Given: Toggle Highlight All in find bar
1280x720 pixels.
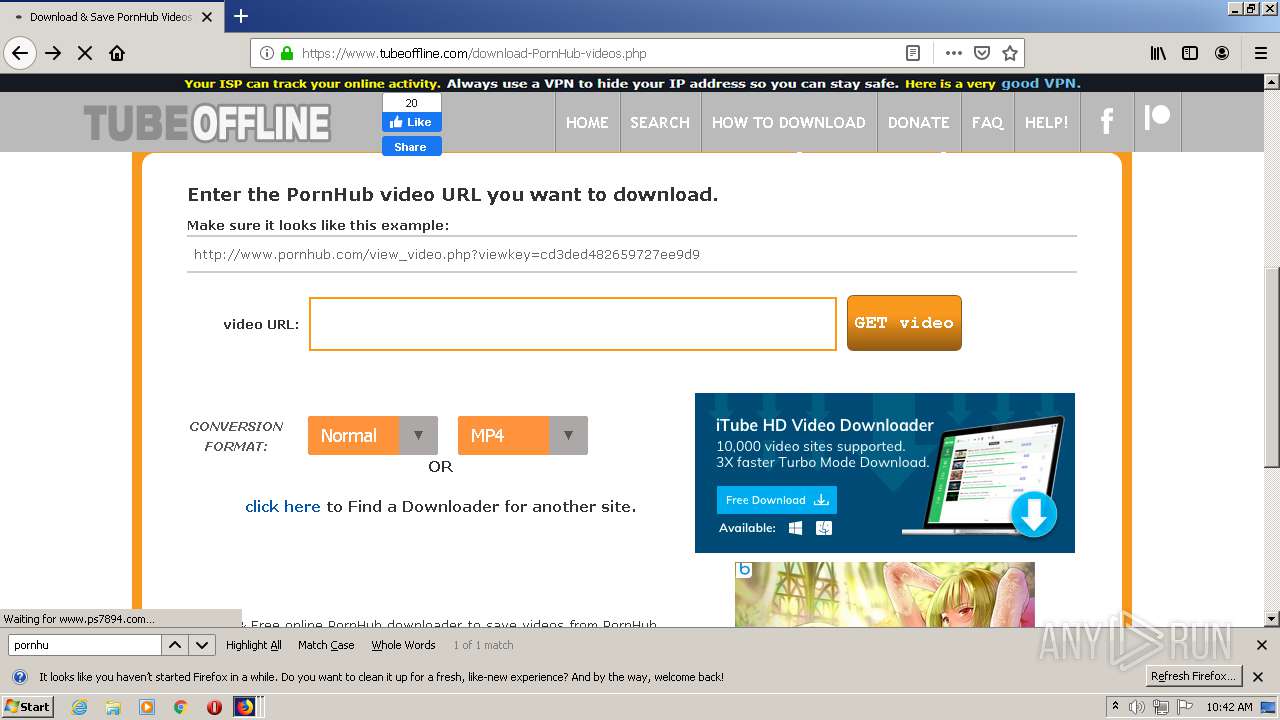Looking at the screenshot, I should [254, 645].
